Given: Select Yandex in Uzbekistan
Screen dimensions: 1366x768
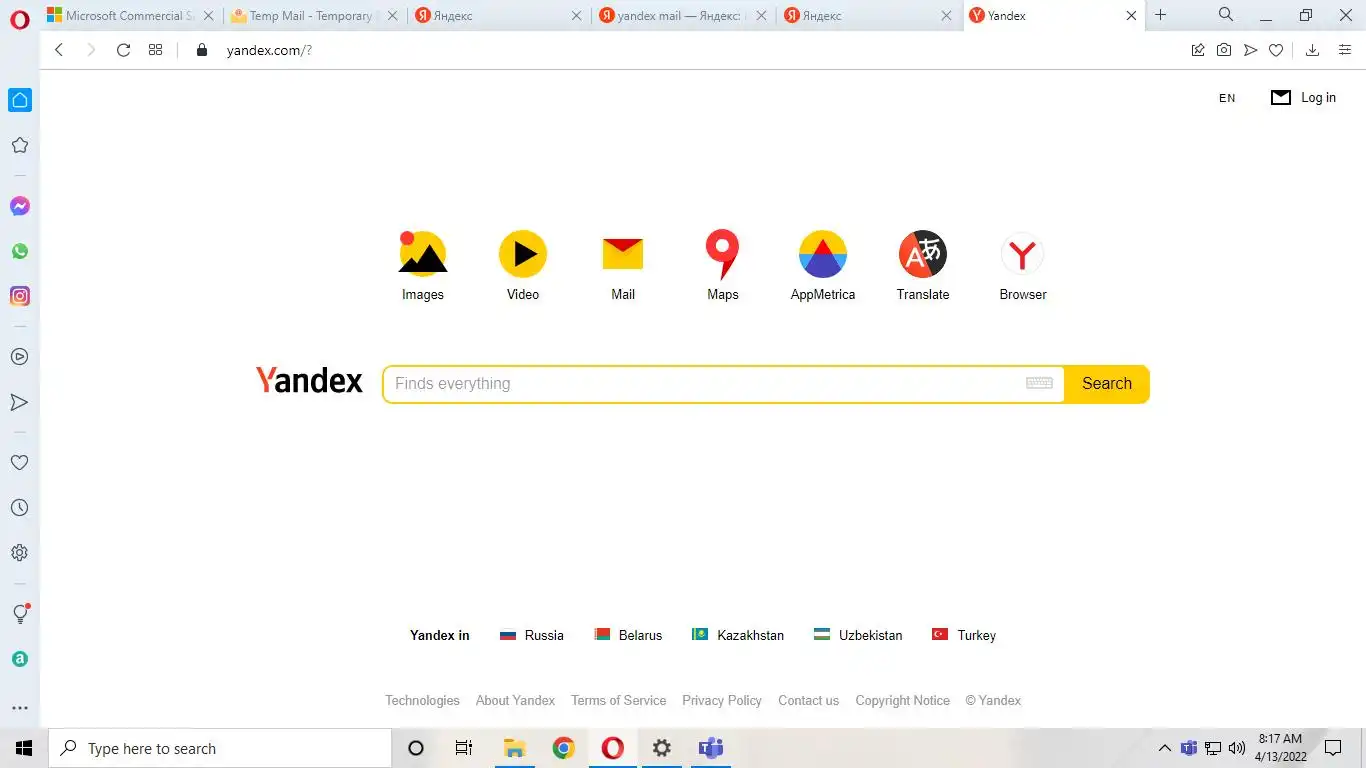Looking at the screenshot, I should (x=858, y=635).
